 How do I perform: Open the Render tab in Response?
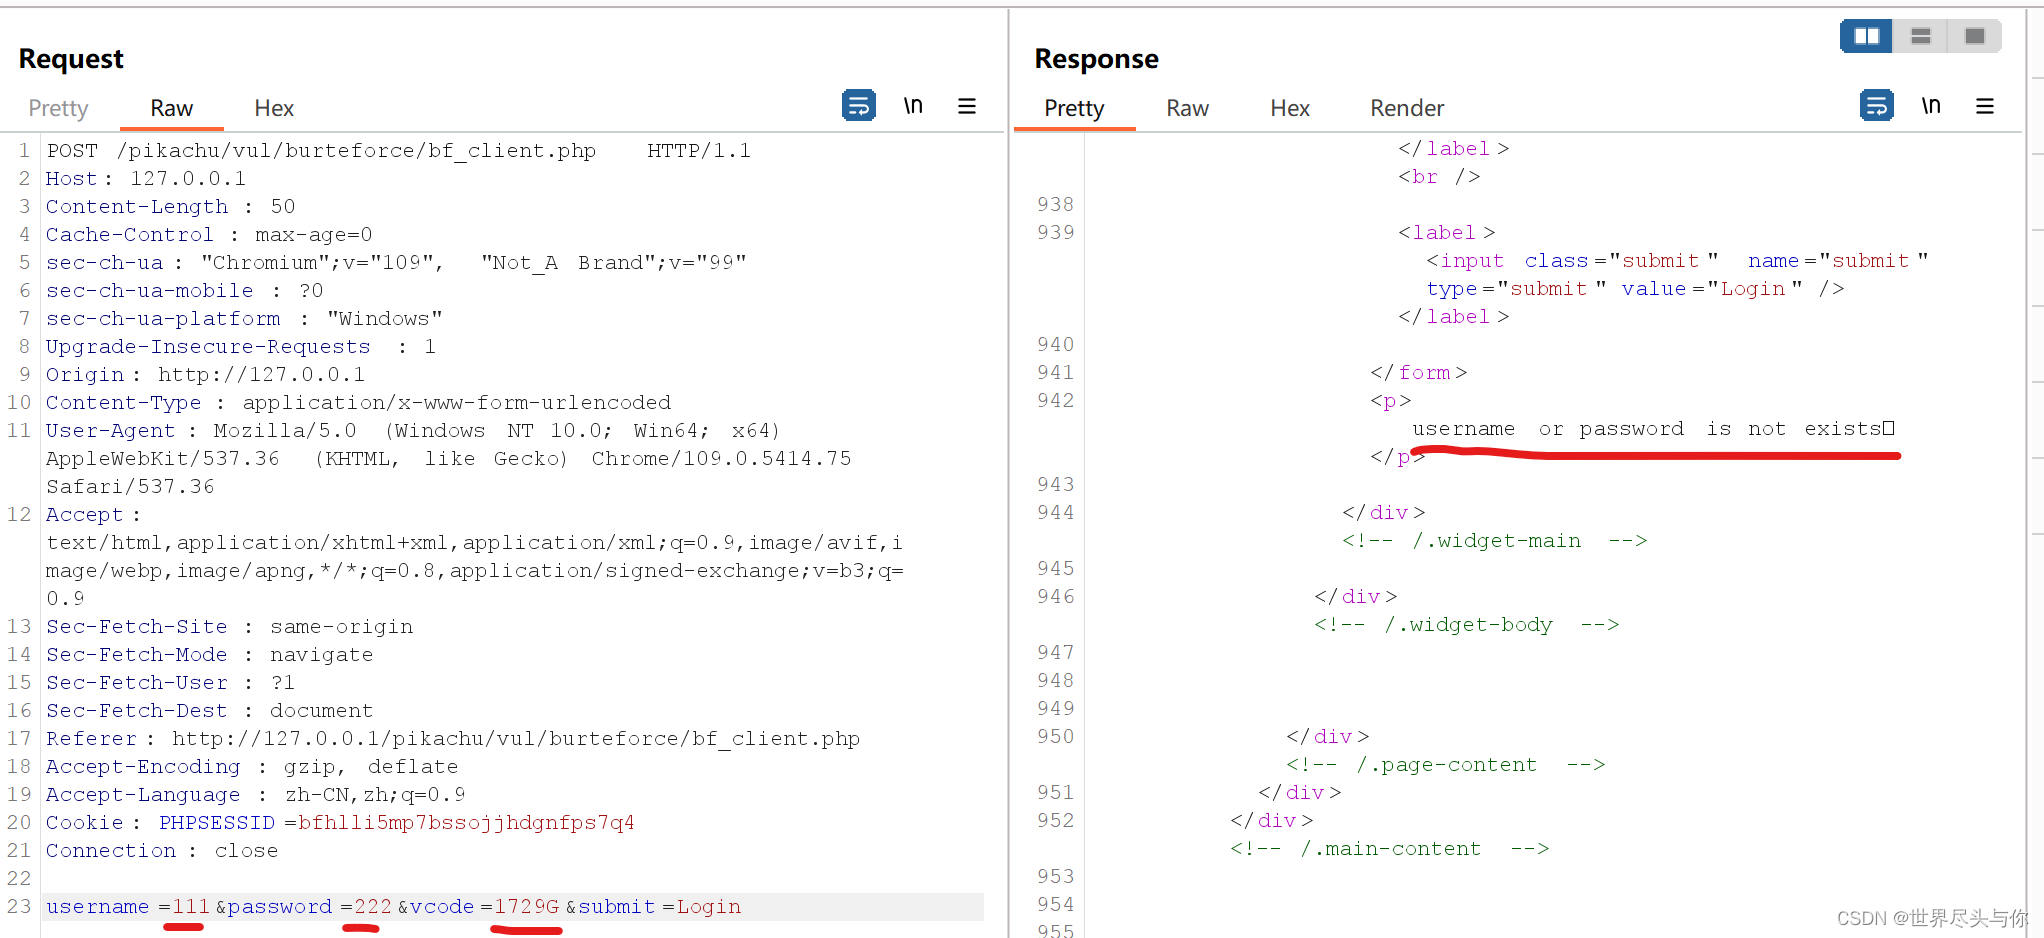click(x=1407, y=108)
